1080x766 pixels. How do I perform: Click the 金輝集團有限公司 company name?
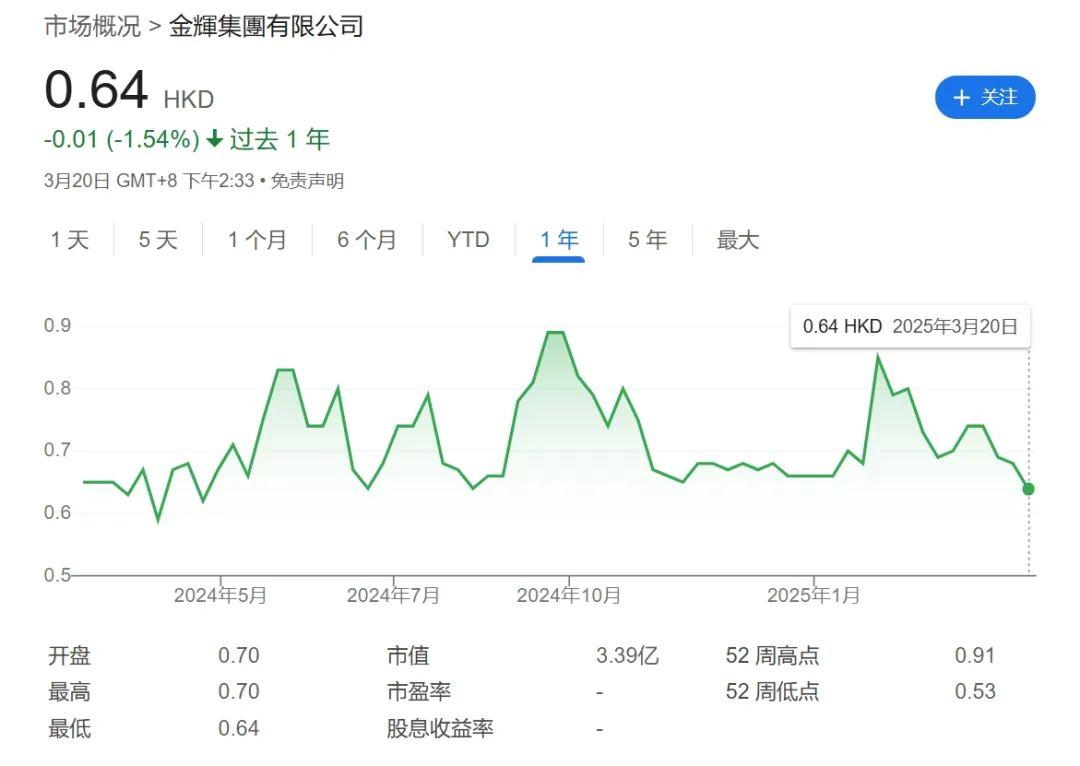pos(266,26)
